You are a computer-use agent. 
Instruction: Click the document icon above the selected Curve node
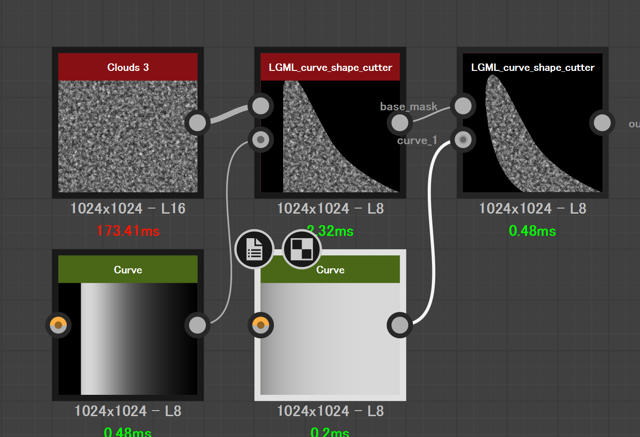point(254,250)
